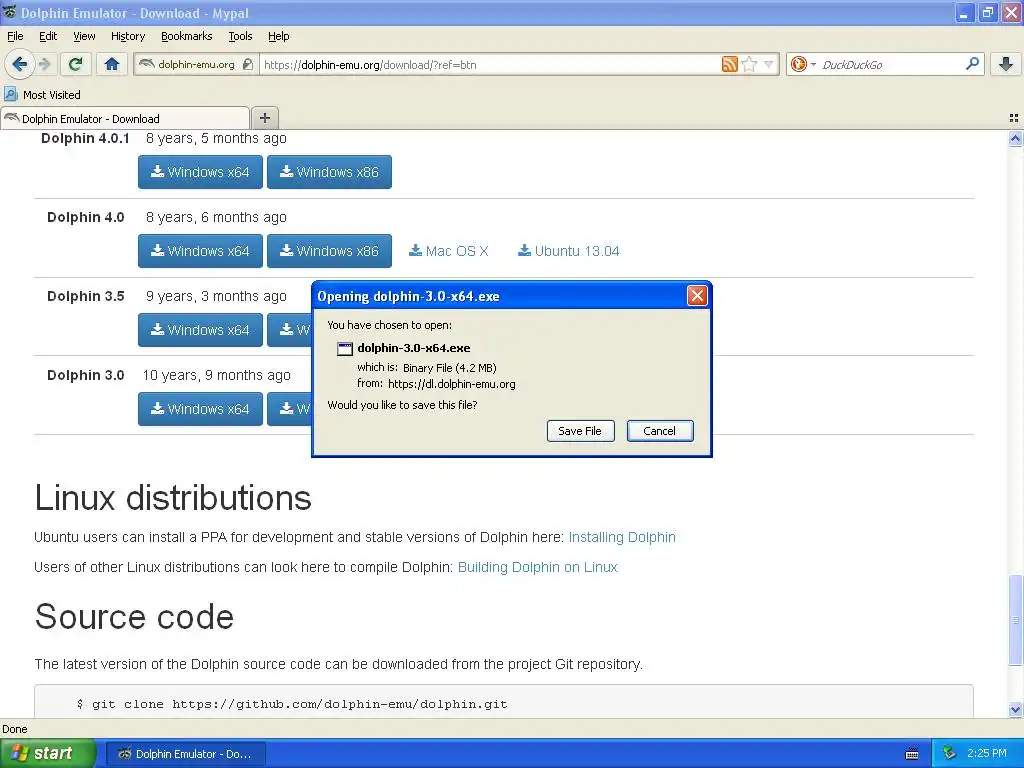
Task: Open the Downloads arrow toolbar button
Action: pos(1006,64)
